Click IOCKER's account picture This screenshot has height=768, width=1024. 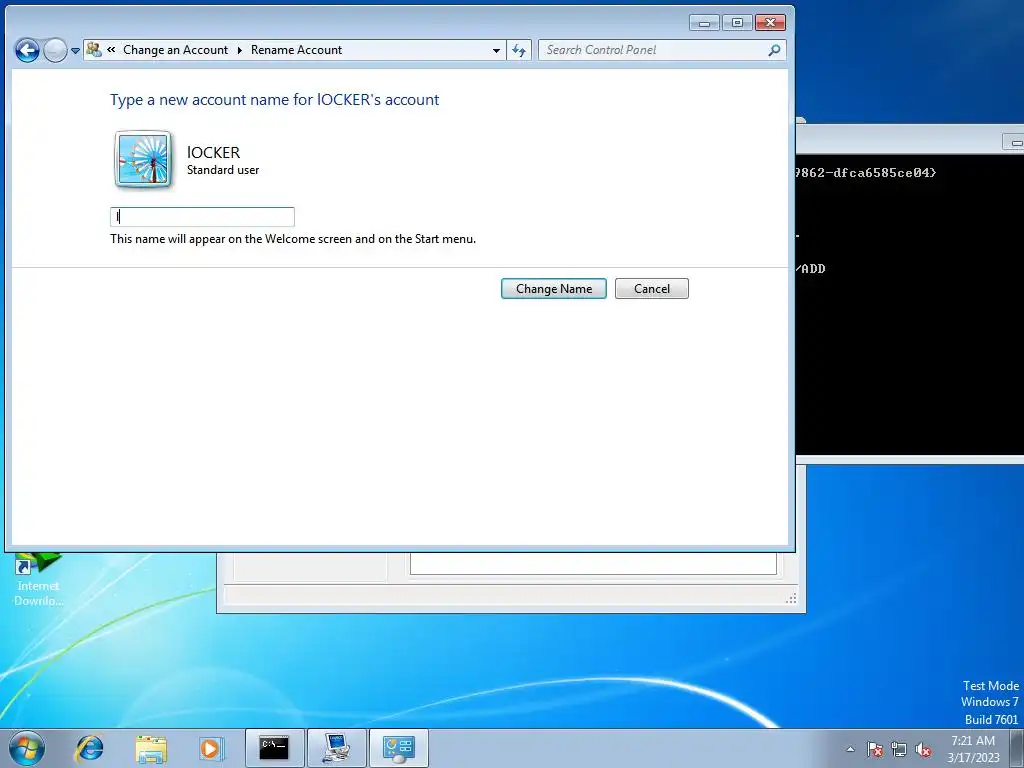(x=144, y=159)
